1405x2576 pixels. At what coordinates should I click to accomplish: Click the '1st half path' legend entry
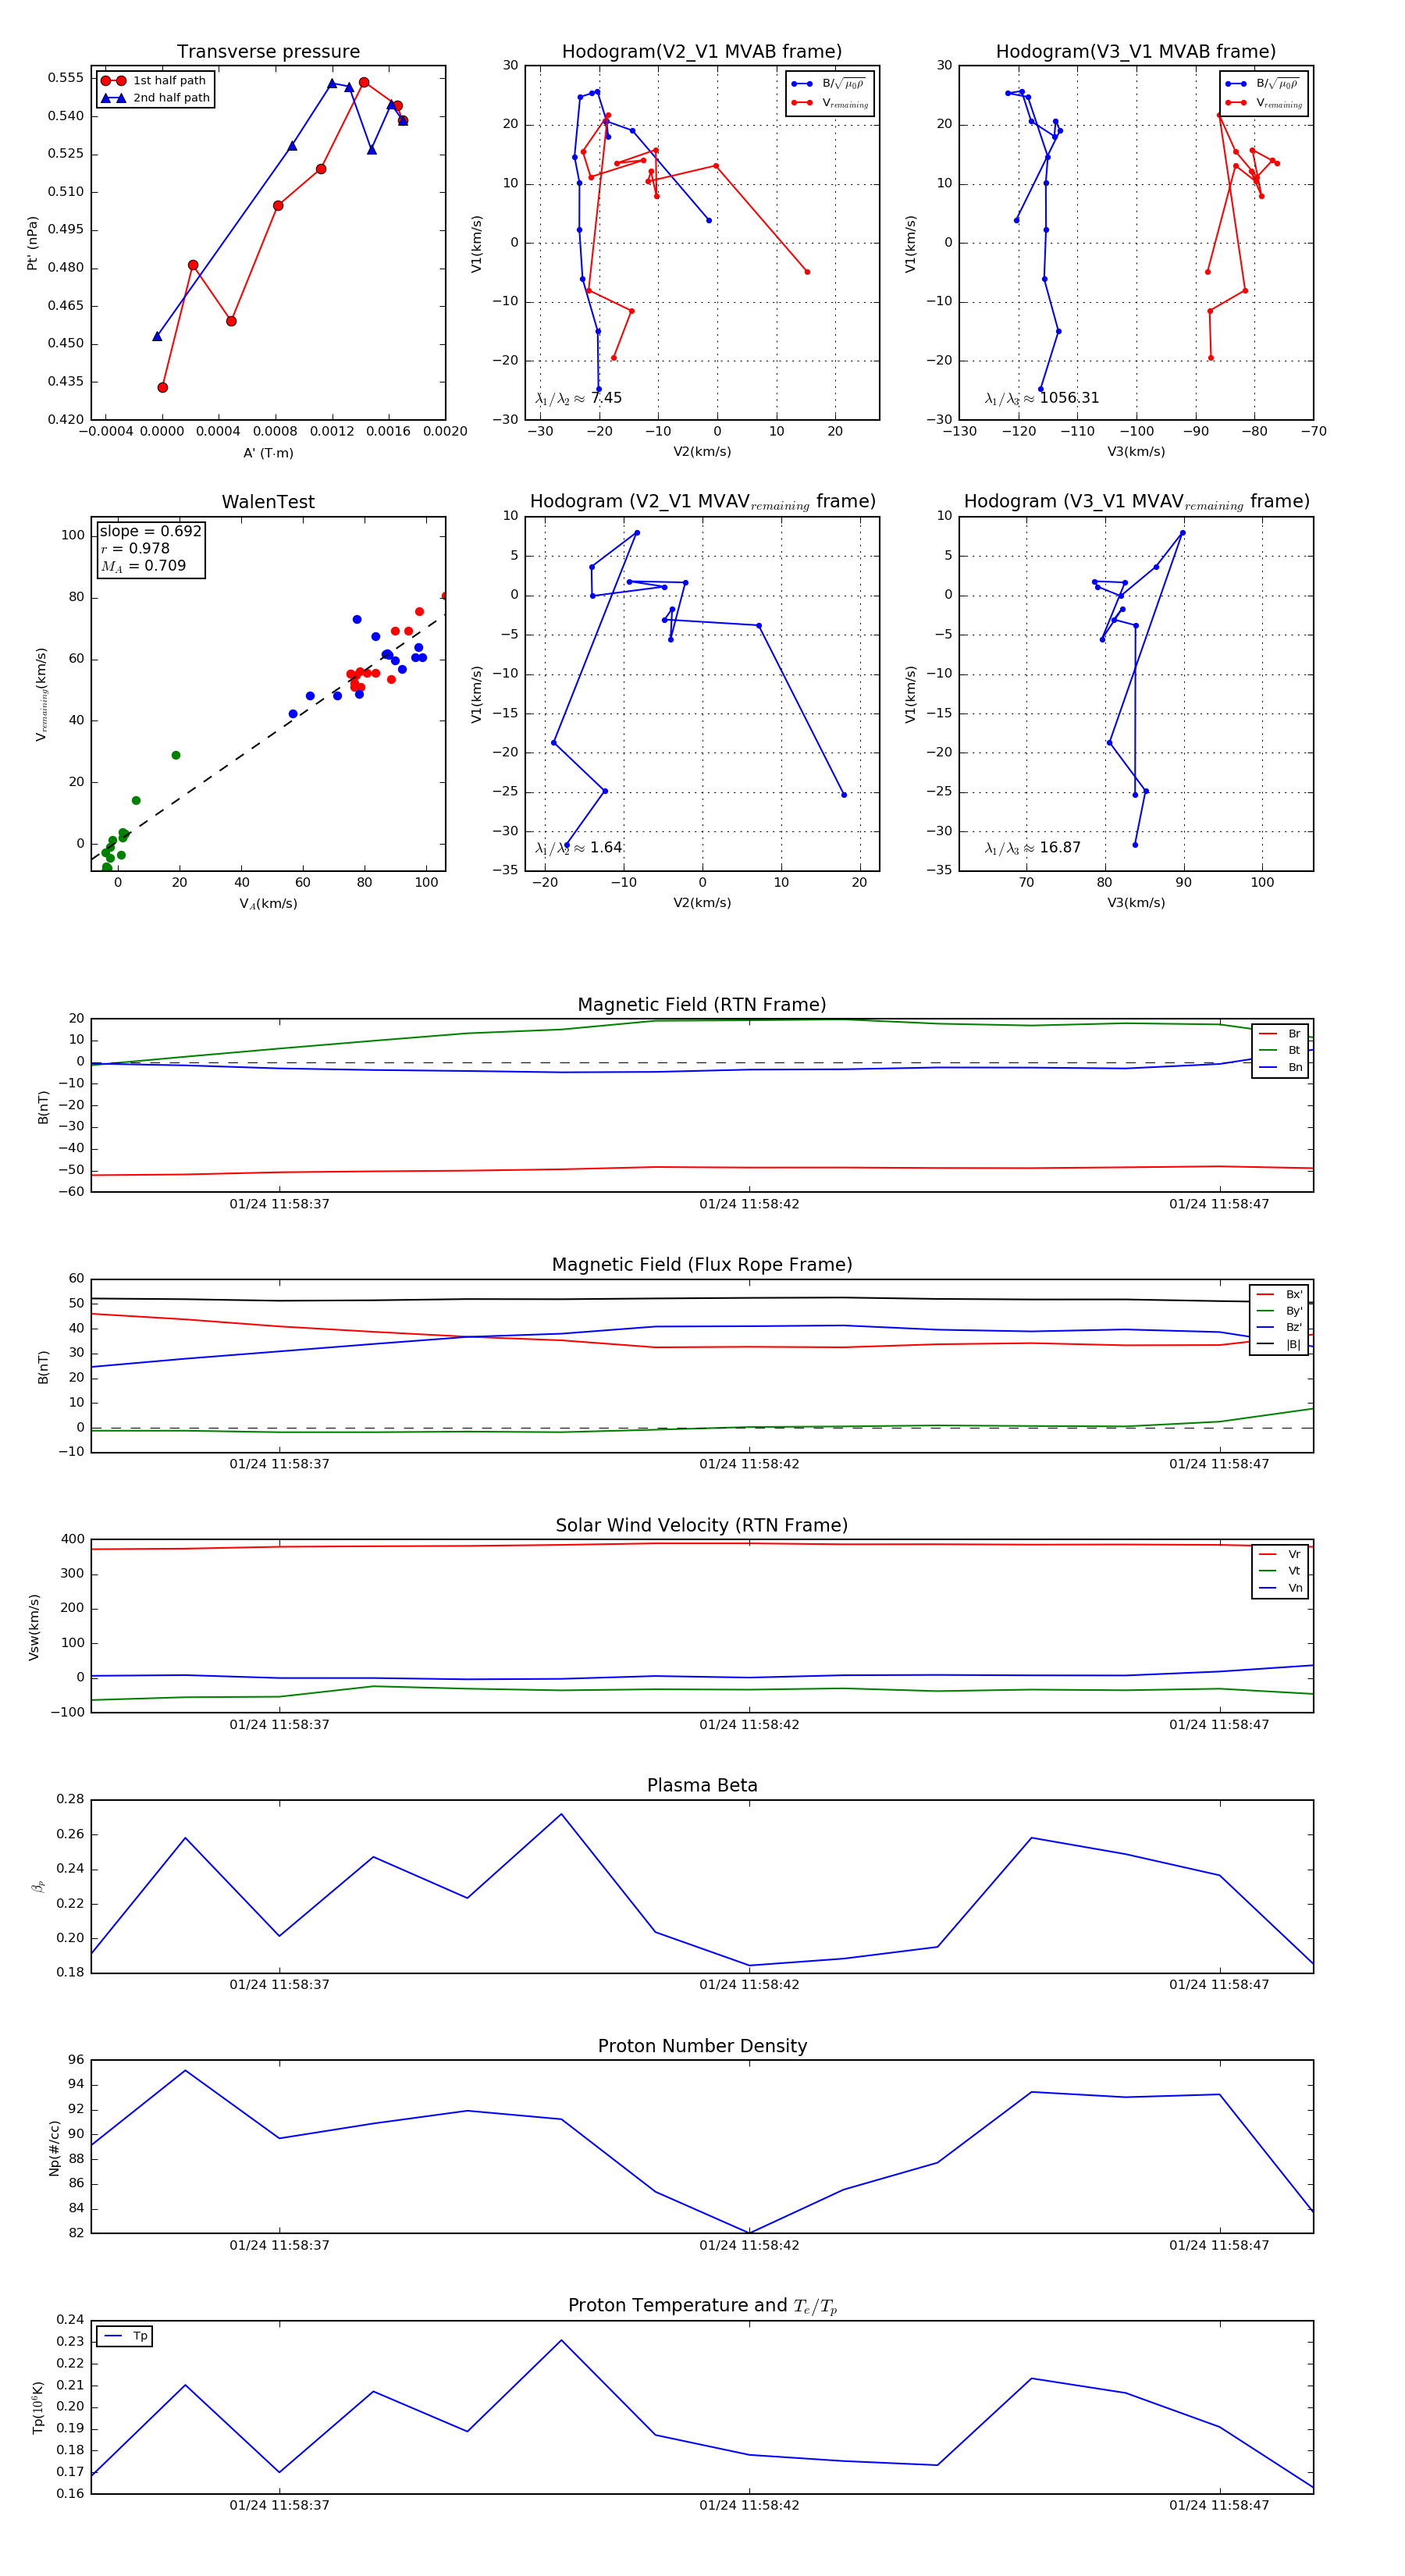[155, 81]
